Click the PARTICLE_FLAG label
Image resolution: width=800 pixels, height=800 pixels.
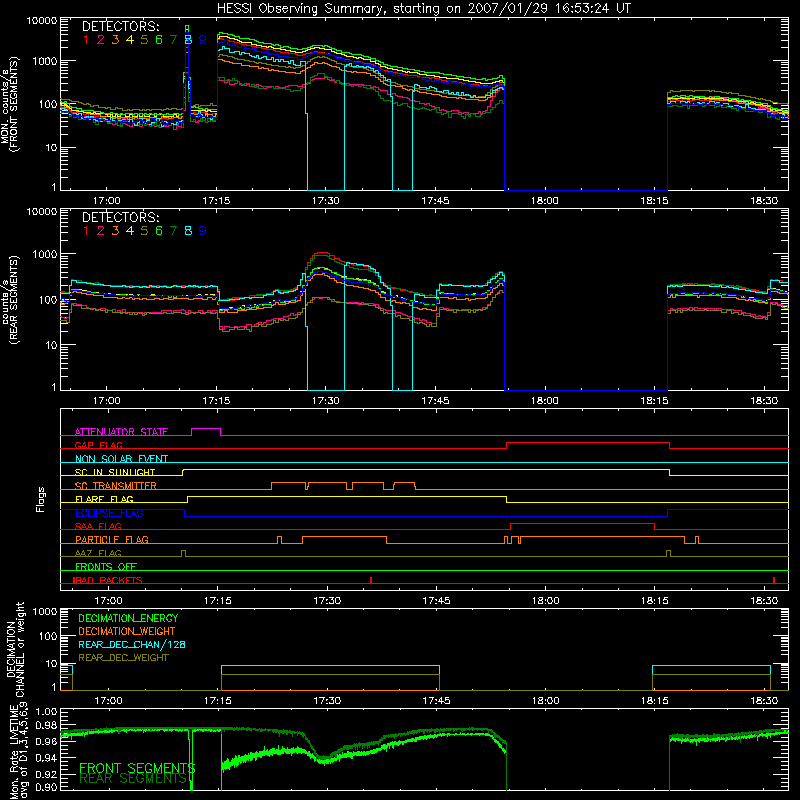pyautogui.click(x=112, y=539)
